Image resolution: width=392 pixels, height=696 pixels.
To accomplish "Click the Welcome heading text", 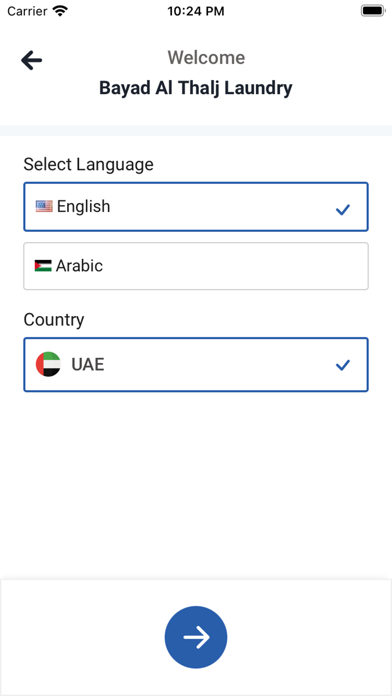I will 206,58.
